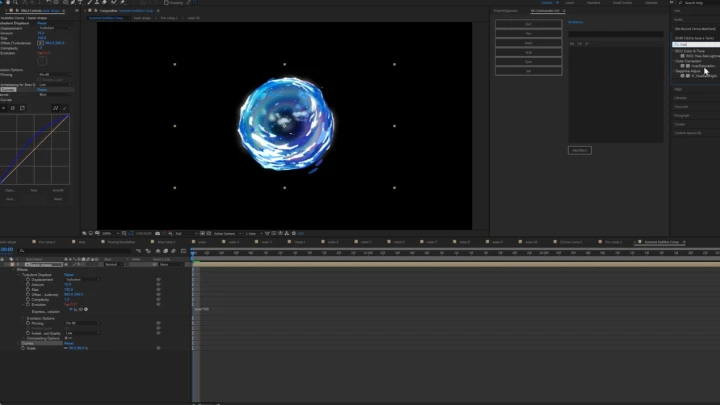Take snapshot with camera icon below viewer
This screenshot has height=405, width=720.
tap(158, 233)
